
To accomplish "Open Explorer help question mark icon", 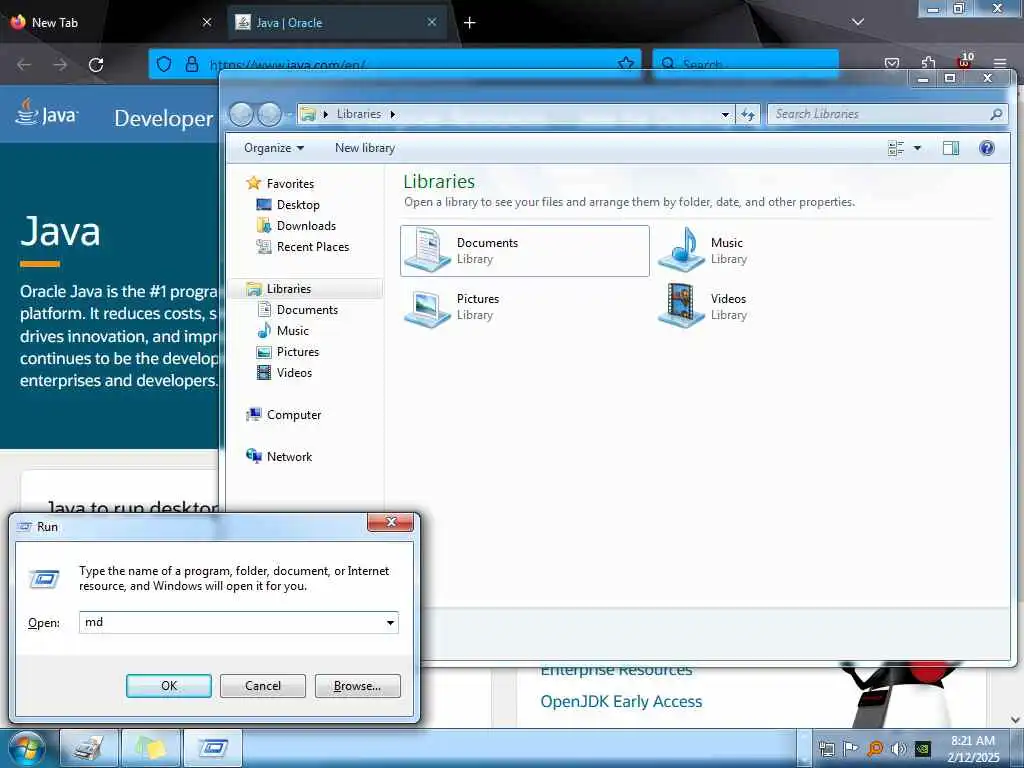I will tap(987, 148).
